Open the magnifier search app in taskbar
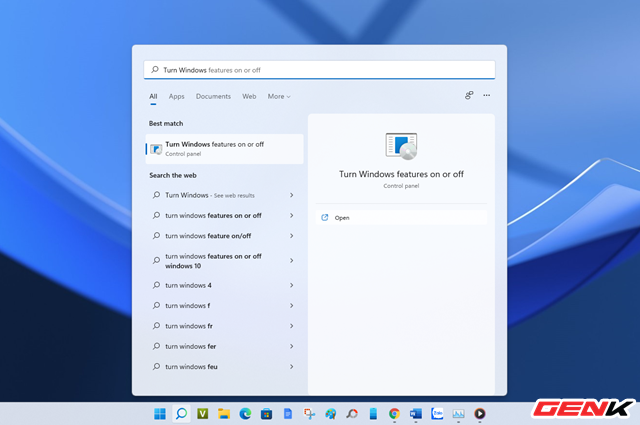Viewport: 640px width, 425px height. pyautogui.click(x=352, y=414)
